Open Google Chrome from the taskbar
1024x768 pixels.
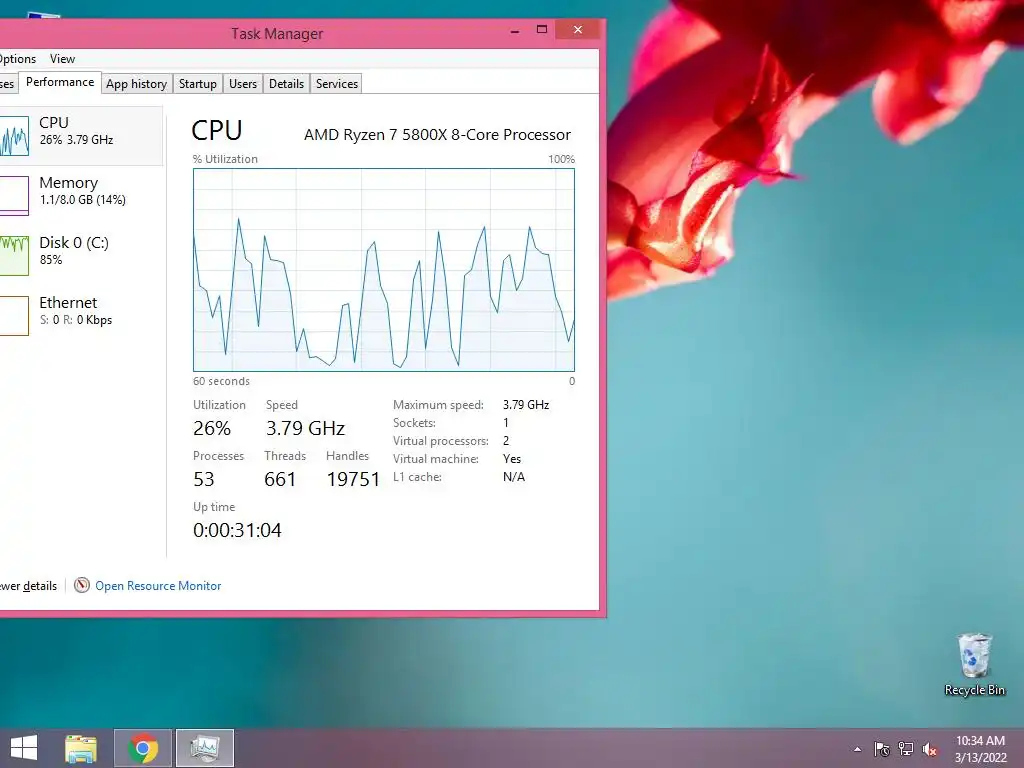coord(143,748)
